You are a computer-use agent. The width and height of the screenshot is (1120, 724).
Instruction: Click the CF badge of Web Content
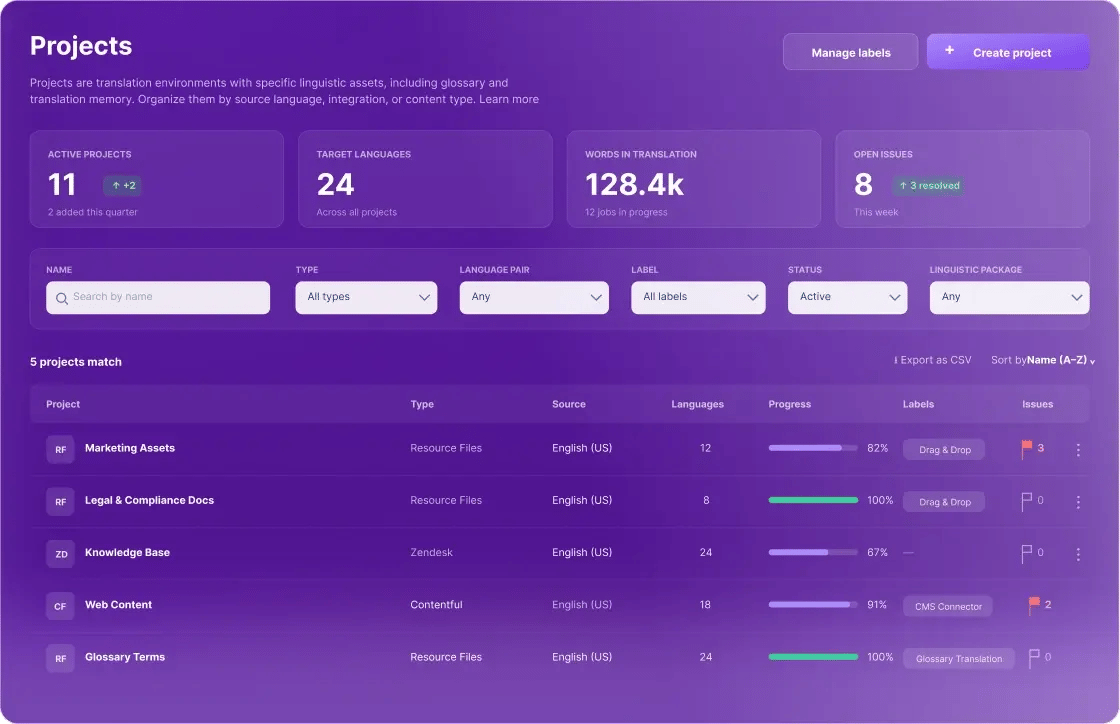[x=61, y=606]
